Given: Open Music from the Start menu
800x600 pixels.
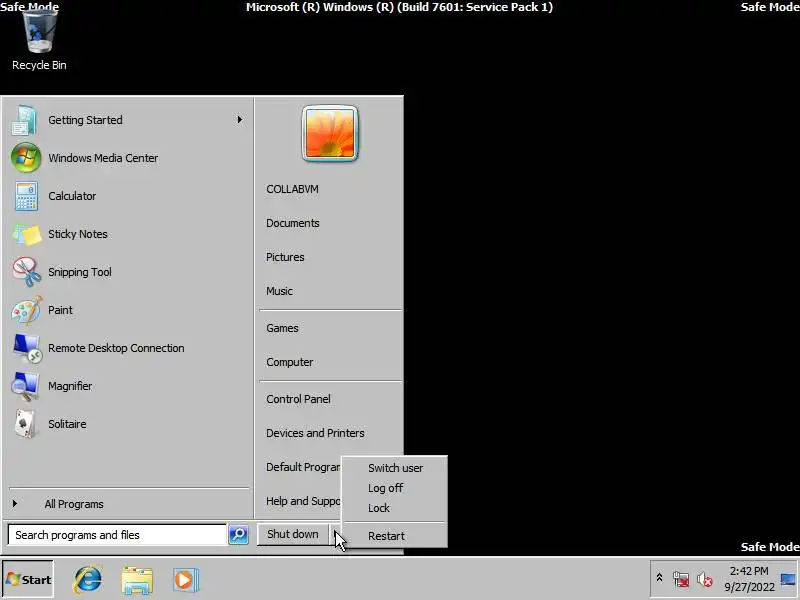Looking at the screenshot, I should click(x=279, y=291).
